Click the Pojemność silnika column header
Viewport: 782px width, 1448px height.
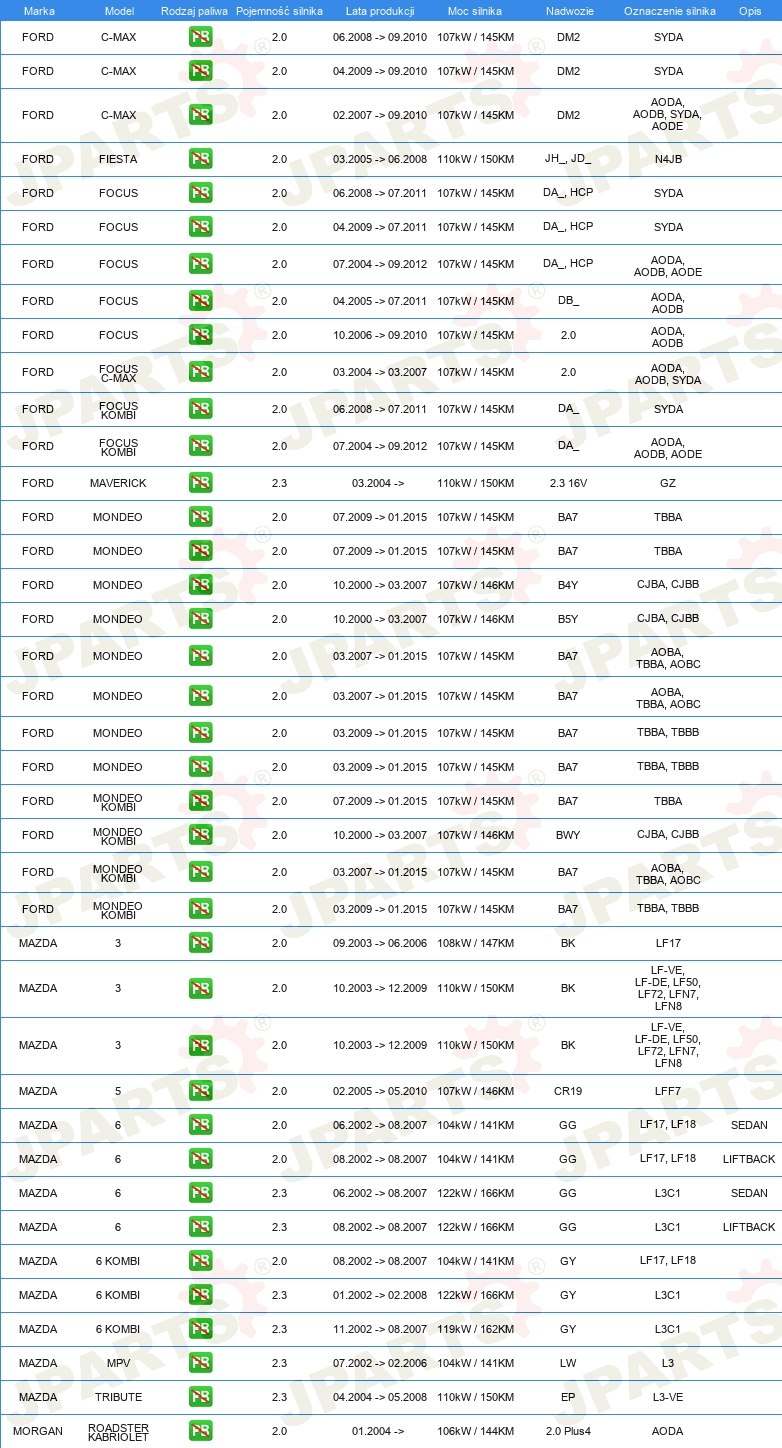[x=279, y=11]
